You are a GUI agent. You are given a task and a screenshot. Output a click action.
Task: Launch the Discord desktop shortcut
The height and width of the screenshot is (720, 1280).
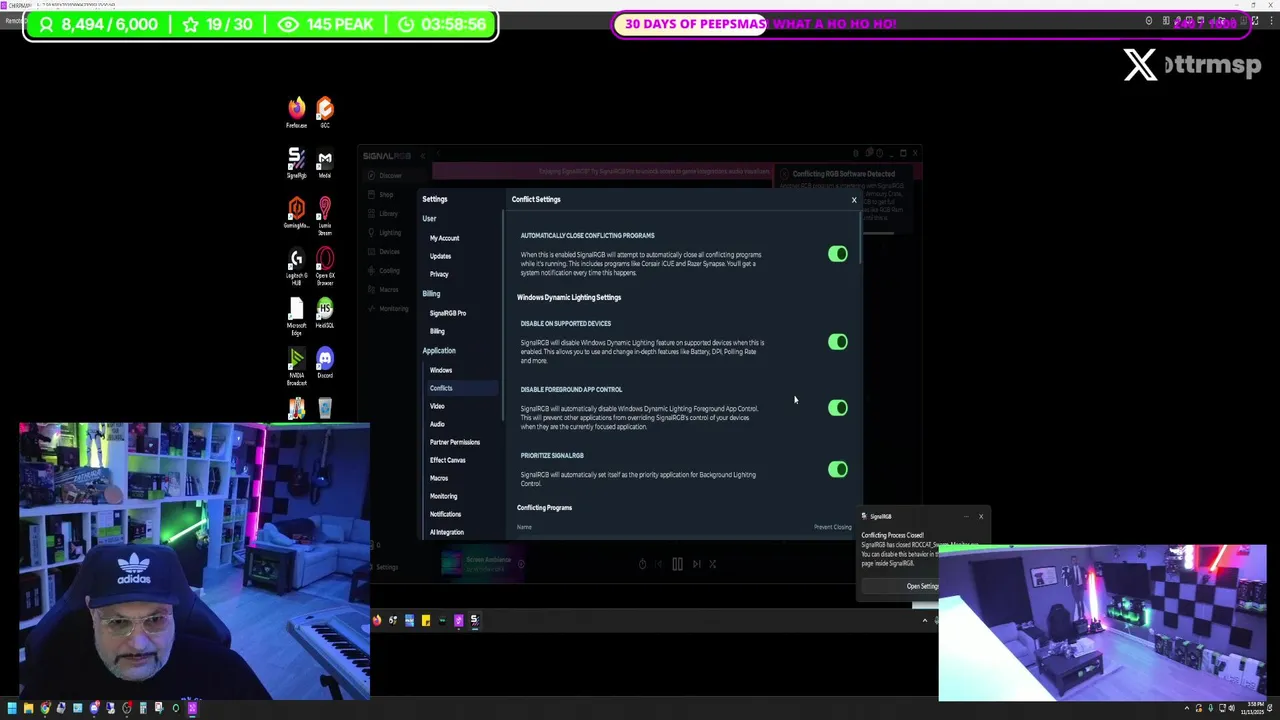tap(325, 363)
